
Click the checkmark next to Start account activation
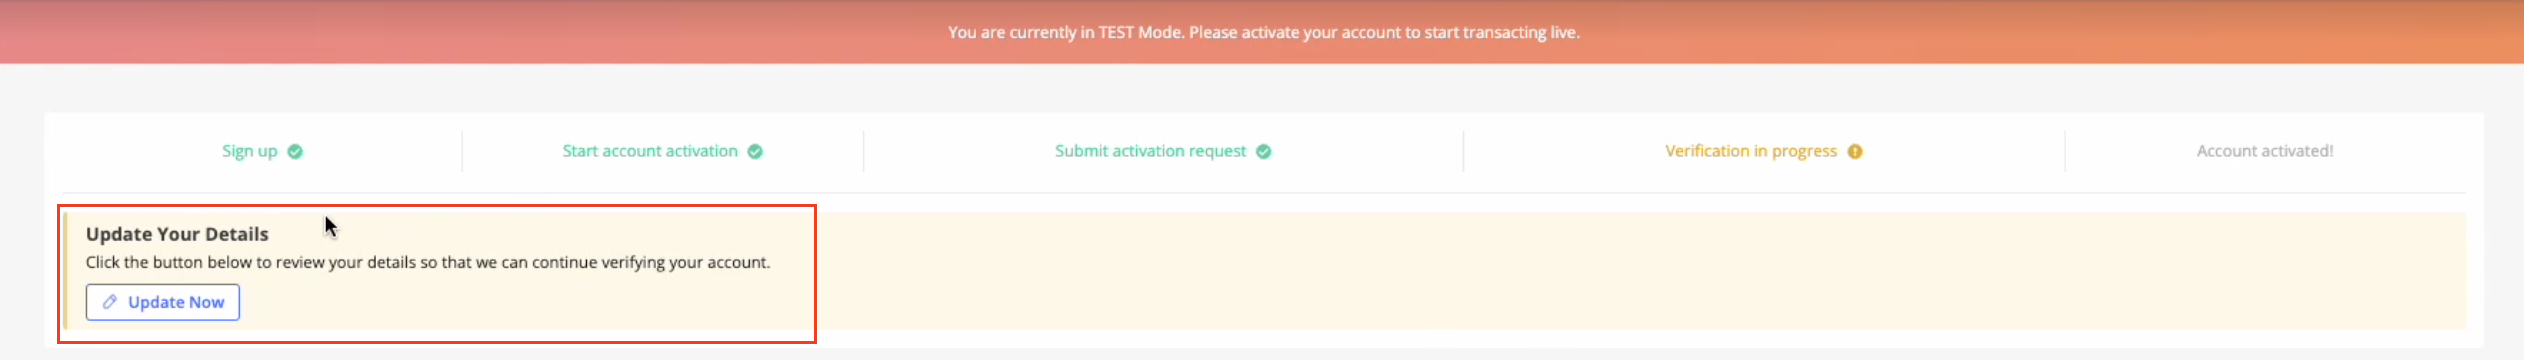(755, 152)
